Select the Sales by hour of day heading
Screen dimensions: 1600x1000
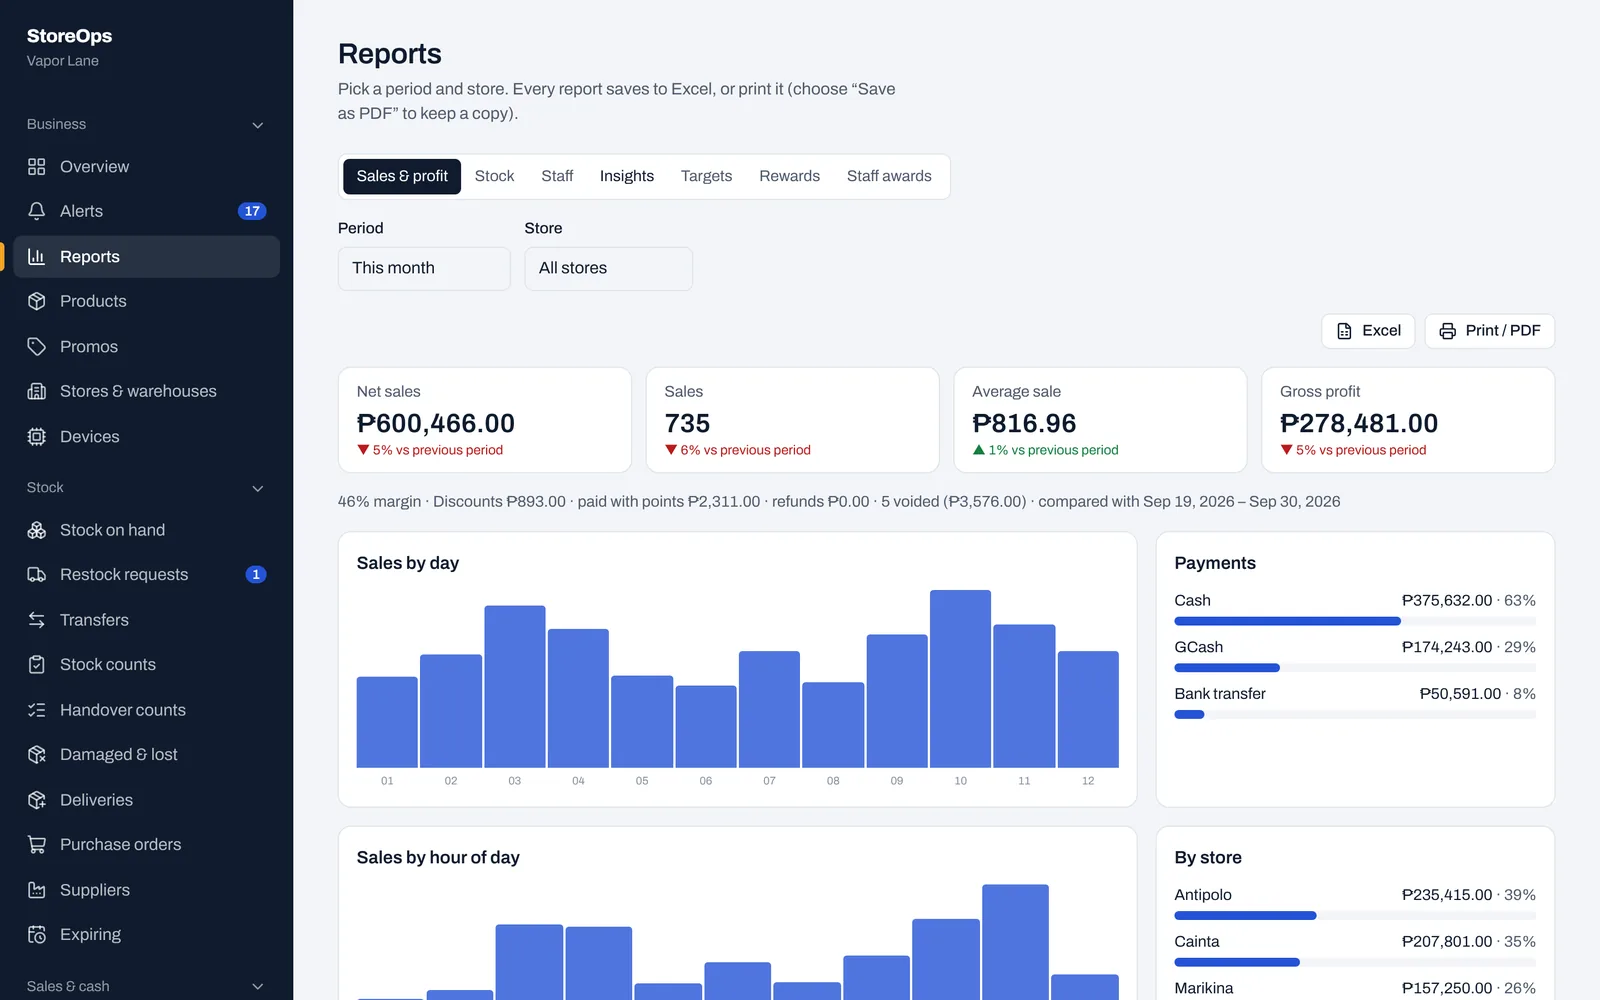(x=438, y=858)
